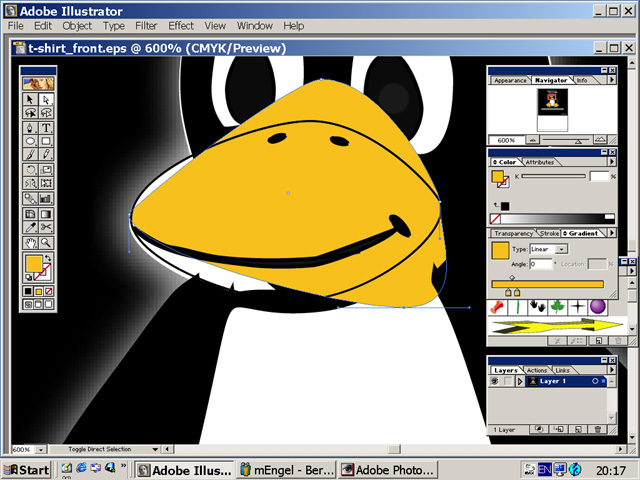
Task: Select the Type tool
Action: coord(46,128)
